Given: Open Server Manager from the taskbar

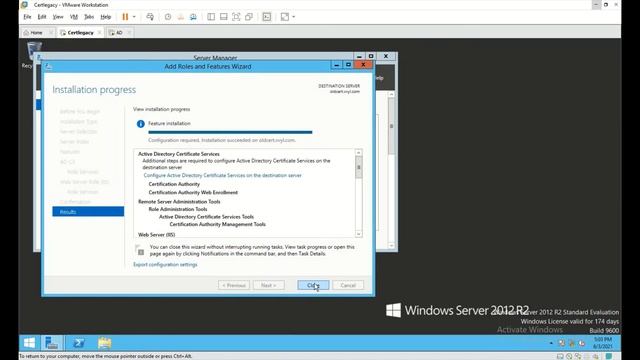Looking at the screenshot, I should (52, 343).
